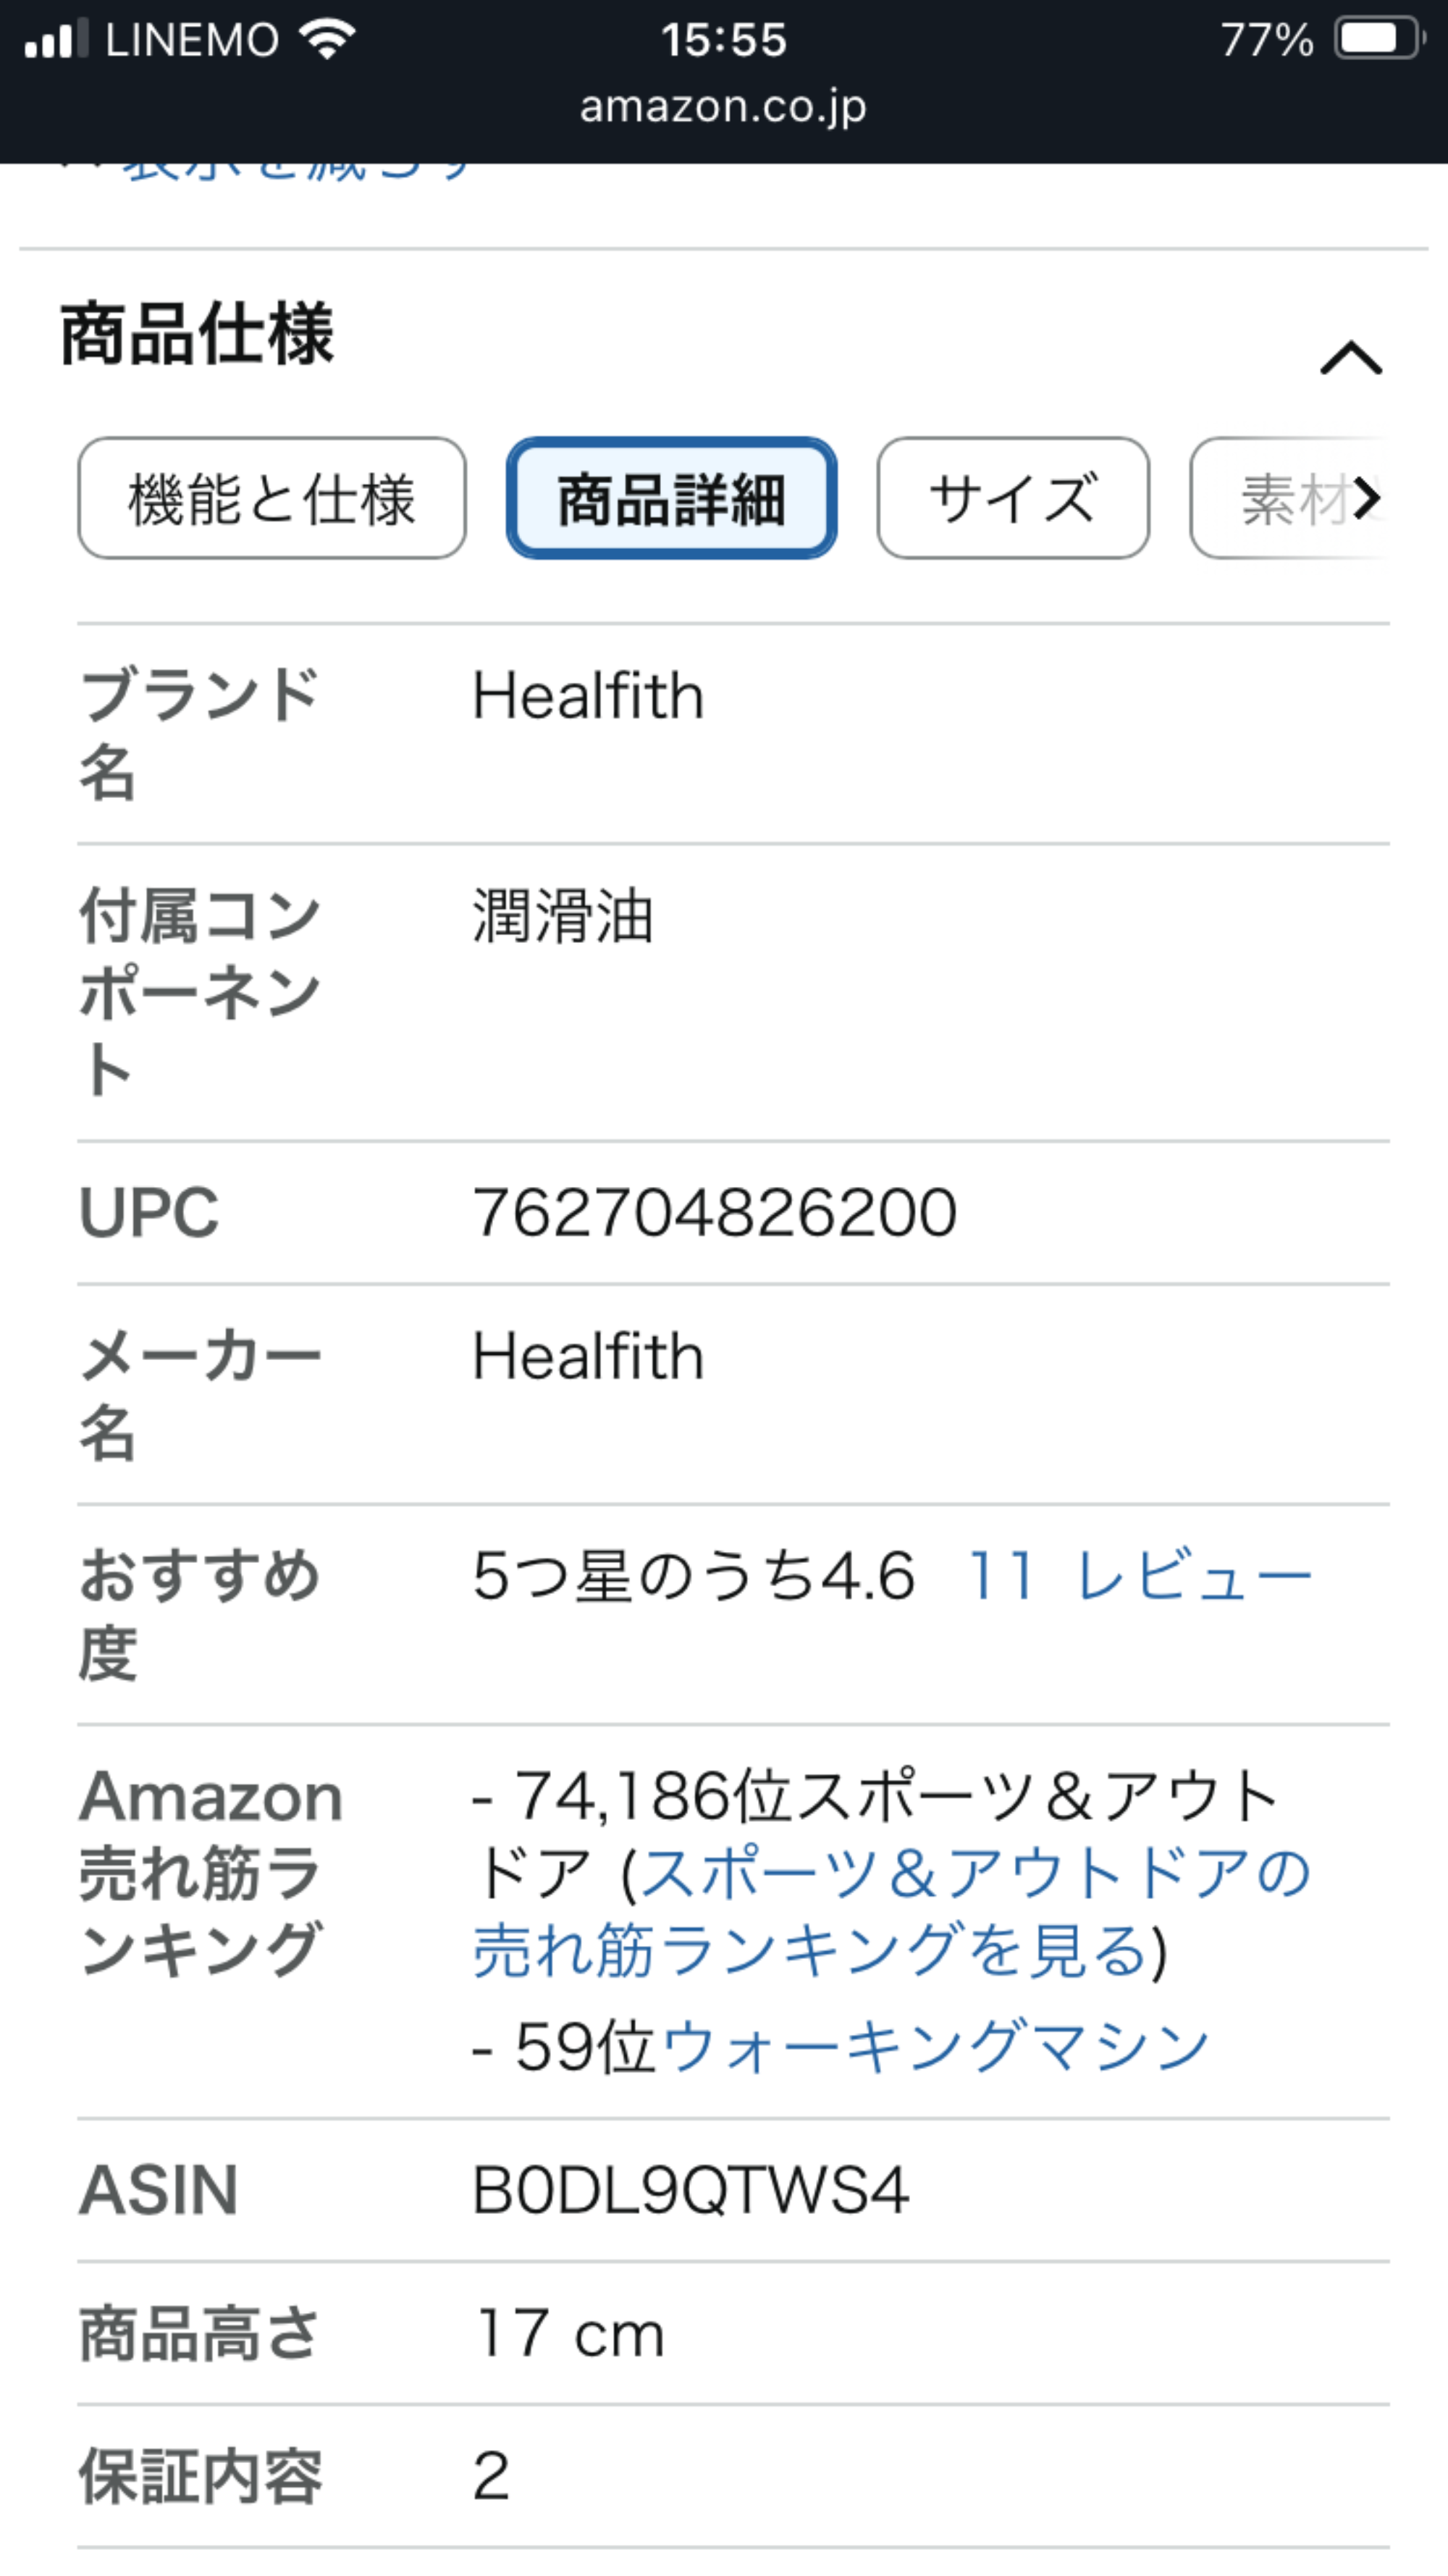The width and height of the screenshot is (1448, 2576).
Task: Tap the battery icon in status bar
Action: pyautogui.click(x=1378, y=40)
